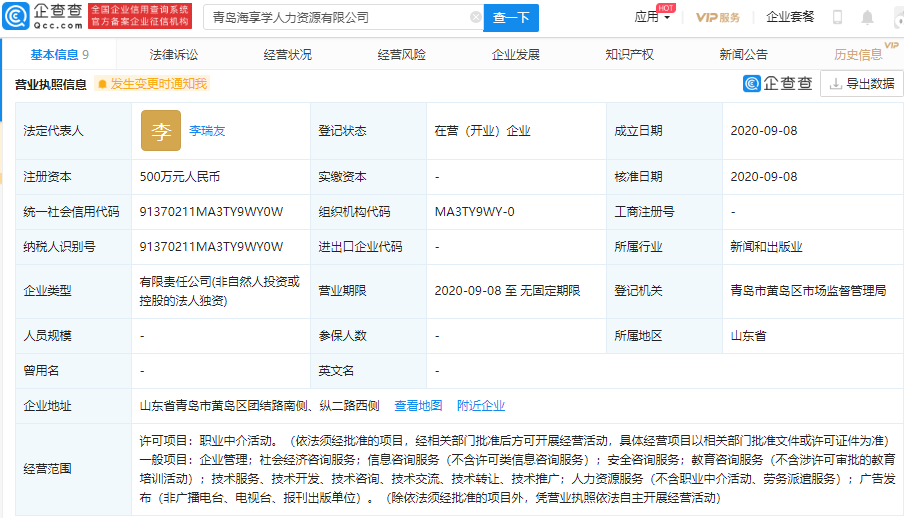Switch to the 法律诉讼 tab
This screenshot has width=904, height=518.
click(x=174, y=55)
